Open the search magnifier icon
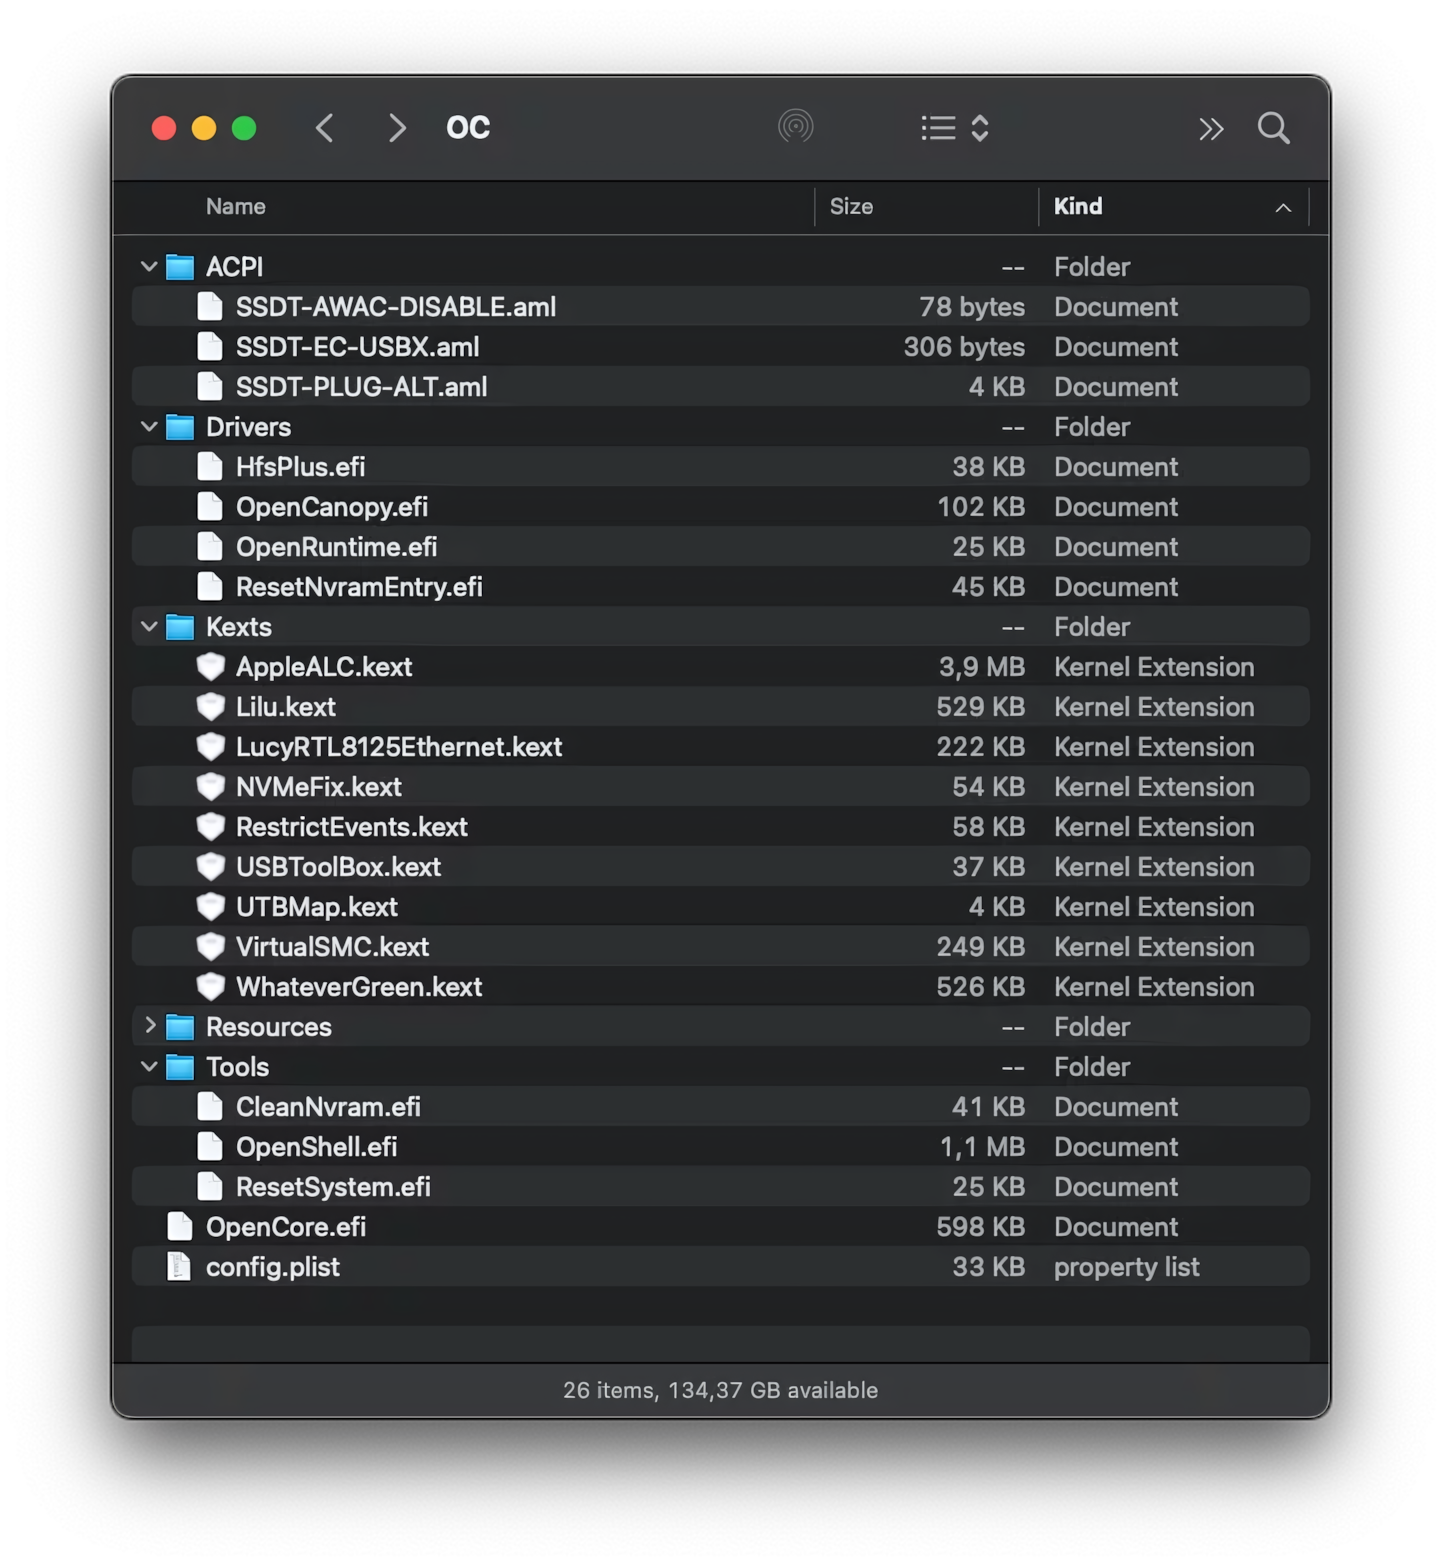Viewport: 1442px width, 1566px height. pos(1273,128)
